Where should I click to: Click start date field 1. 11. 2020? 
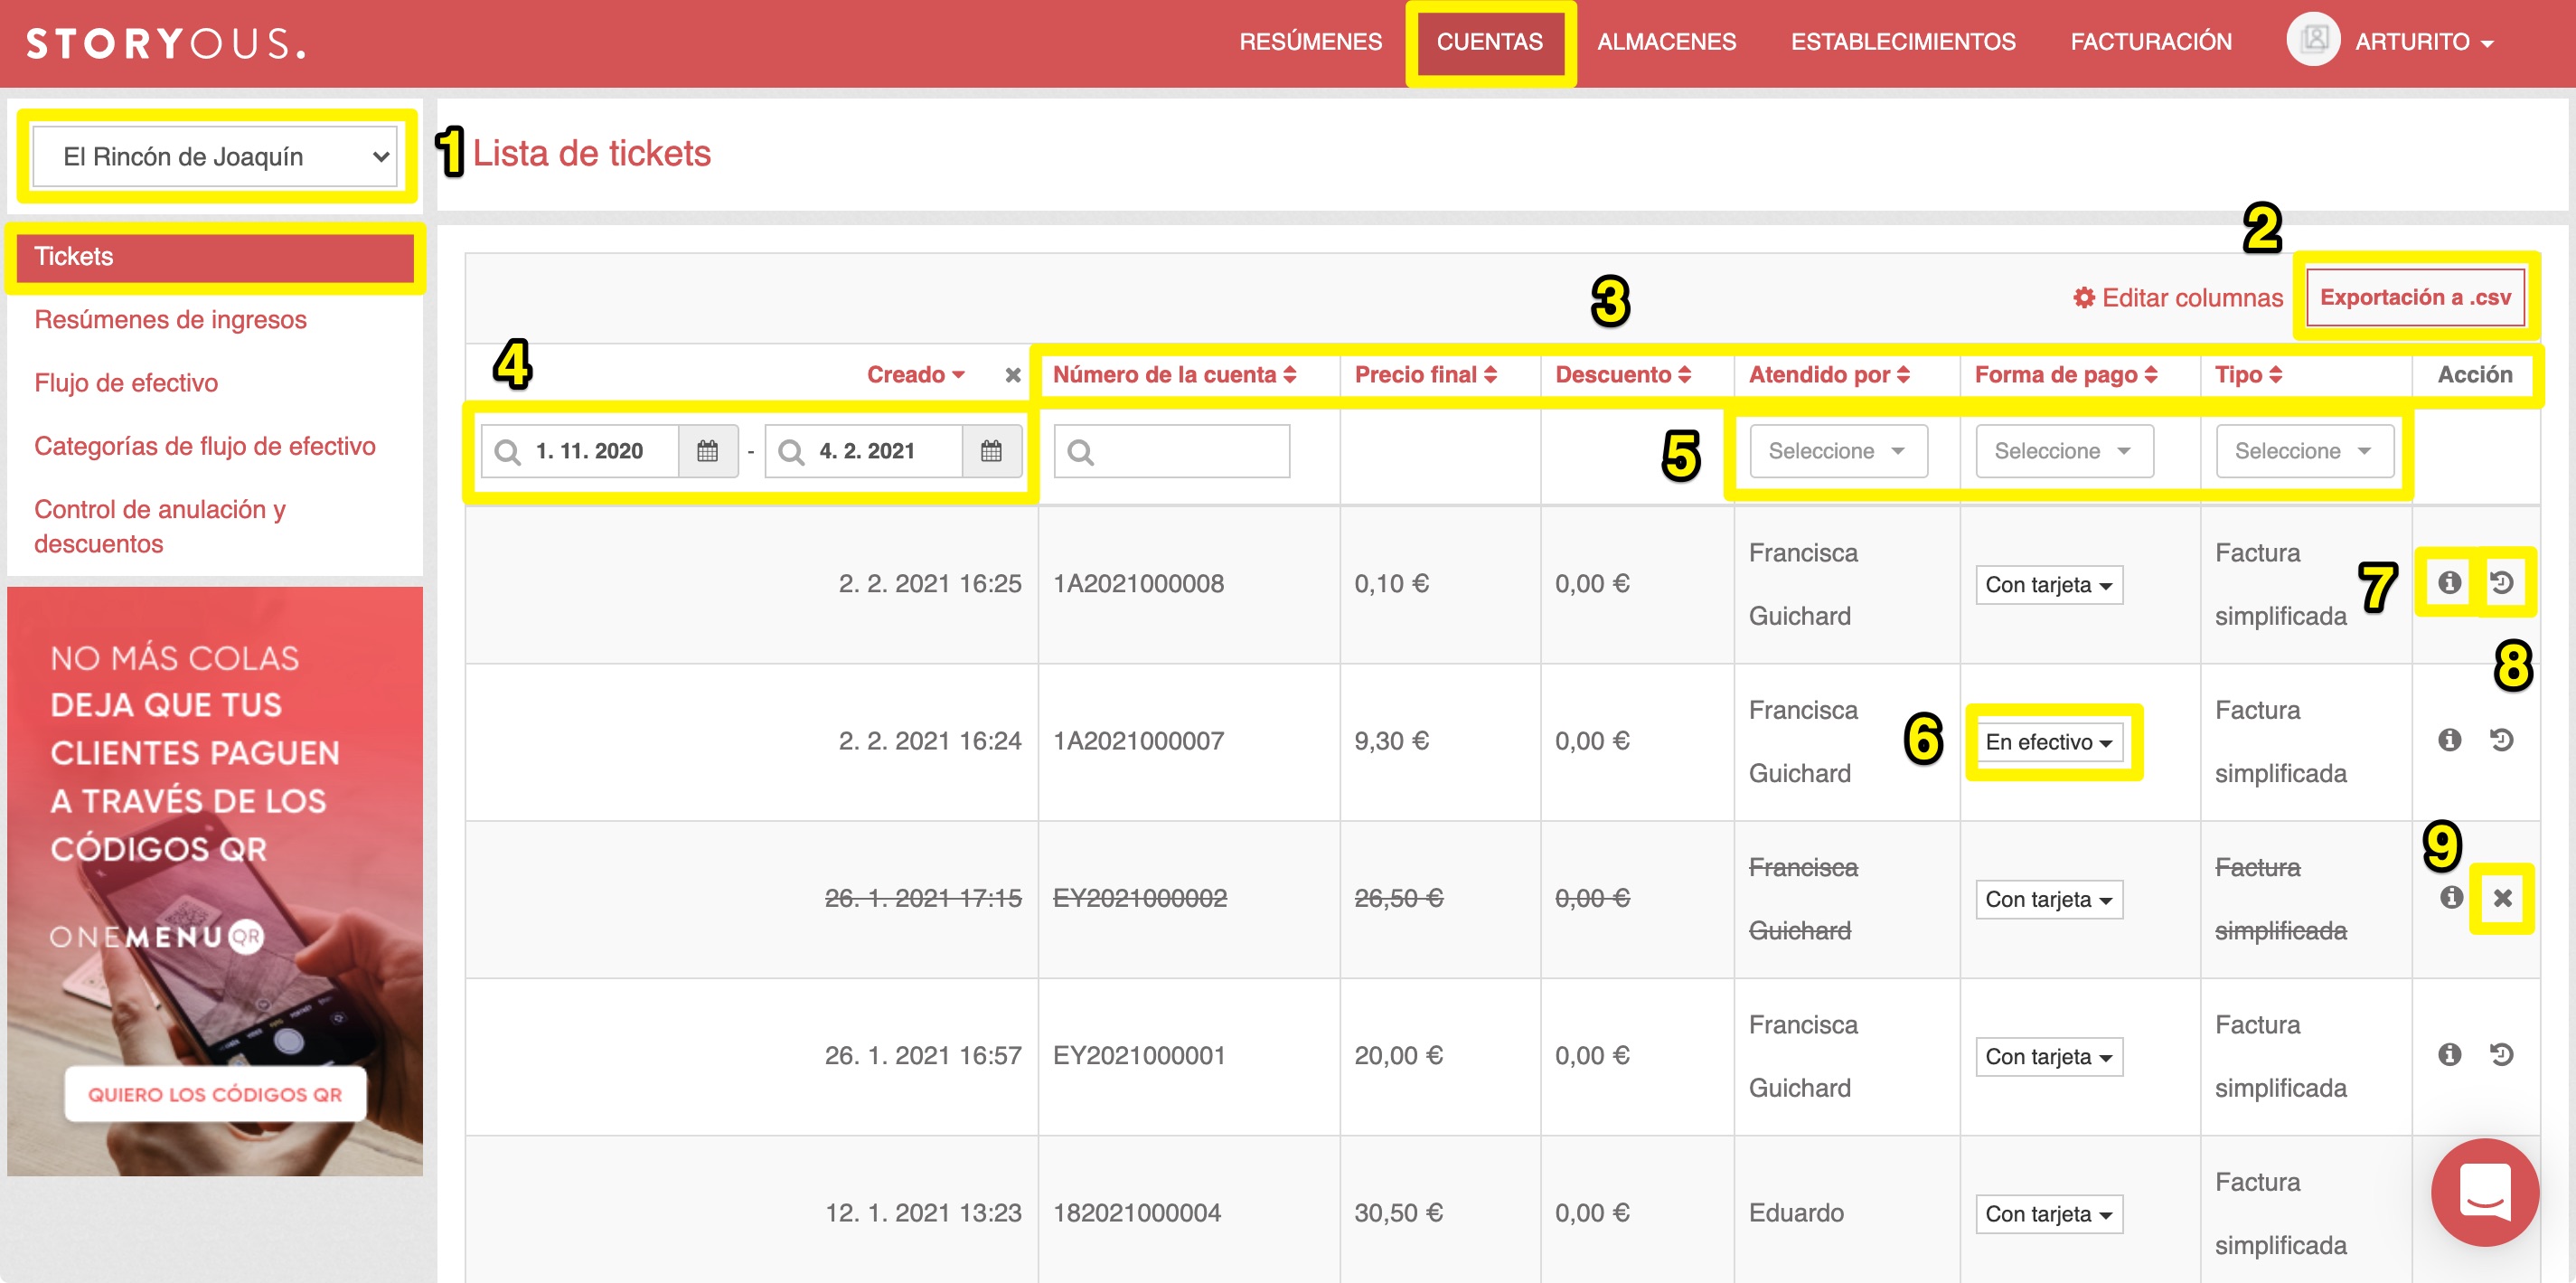pyautogui.click(x=580, y=451)
